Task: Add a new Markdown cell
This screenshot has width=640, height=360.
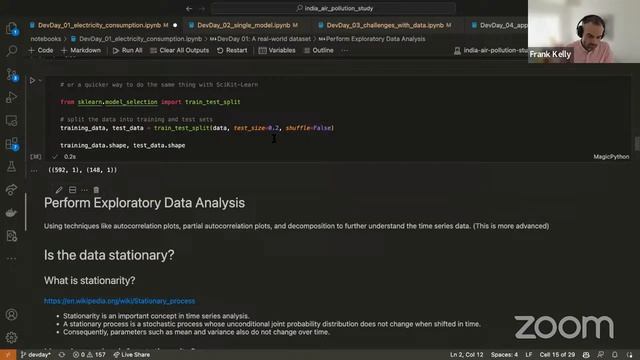Action: coord(81,50)
